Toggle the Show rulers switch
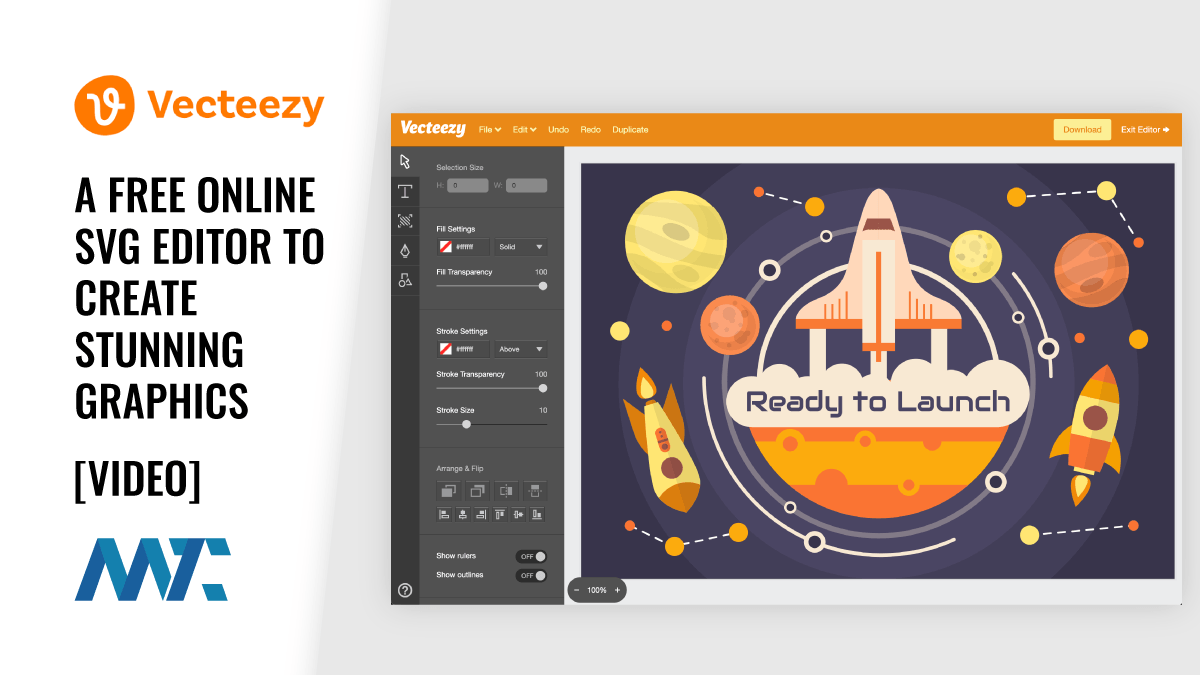The width and height of the screenshot is (1200, 675). (531, 556)
